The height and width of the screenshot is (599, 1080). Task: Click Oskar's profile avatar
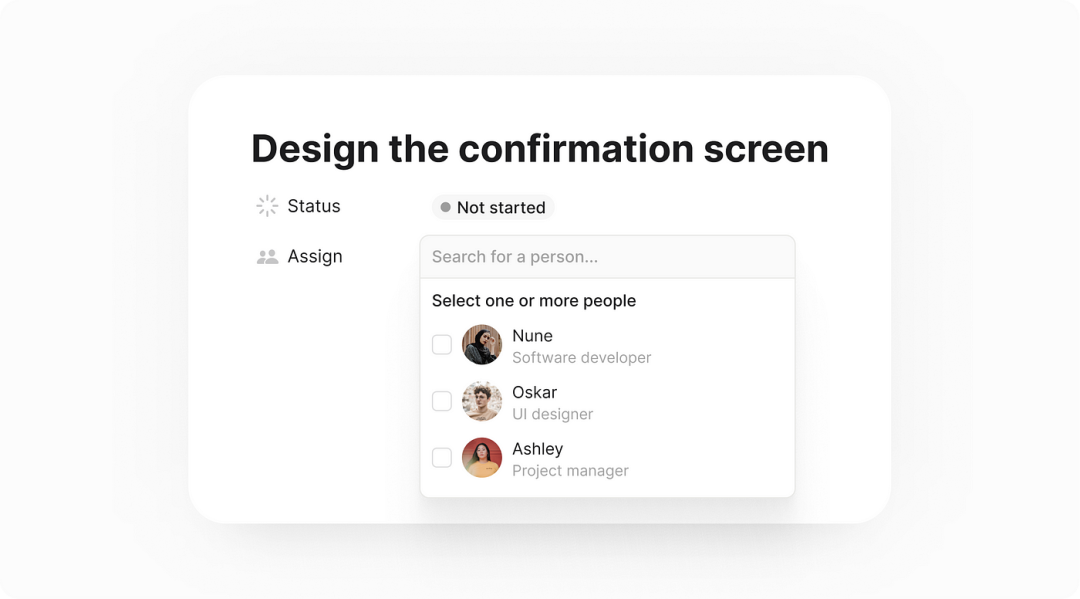[x=481, y=401]
